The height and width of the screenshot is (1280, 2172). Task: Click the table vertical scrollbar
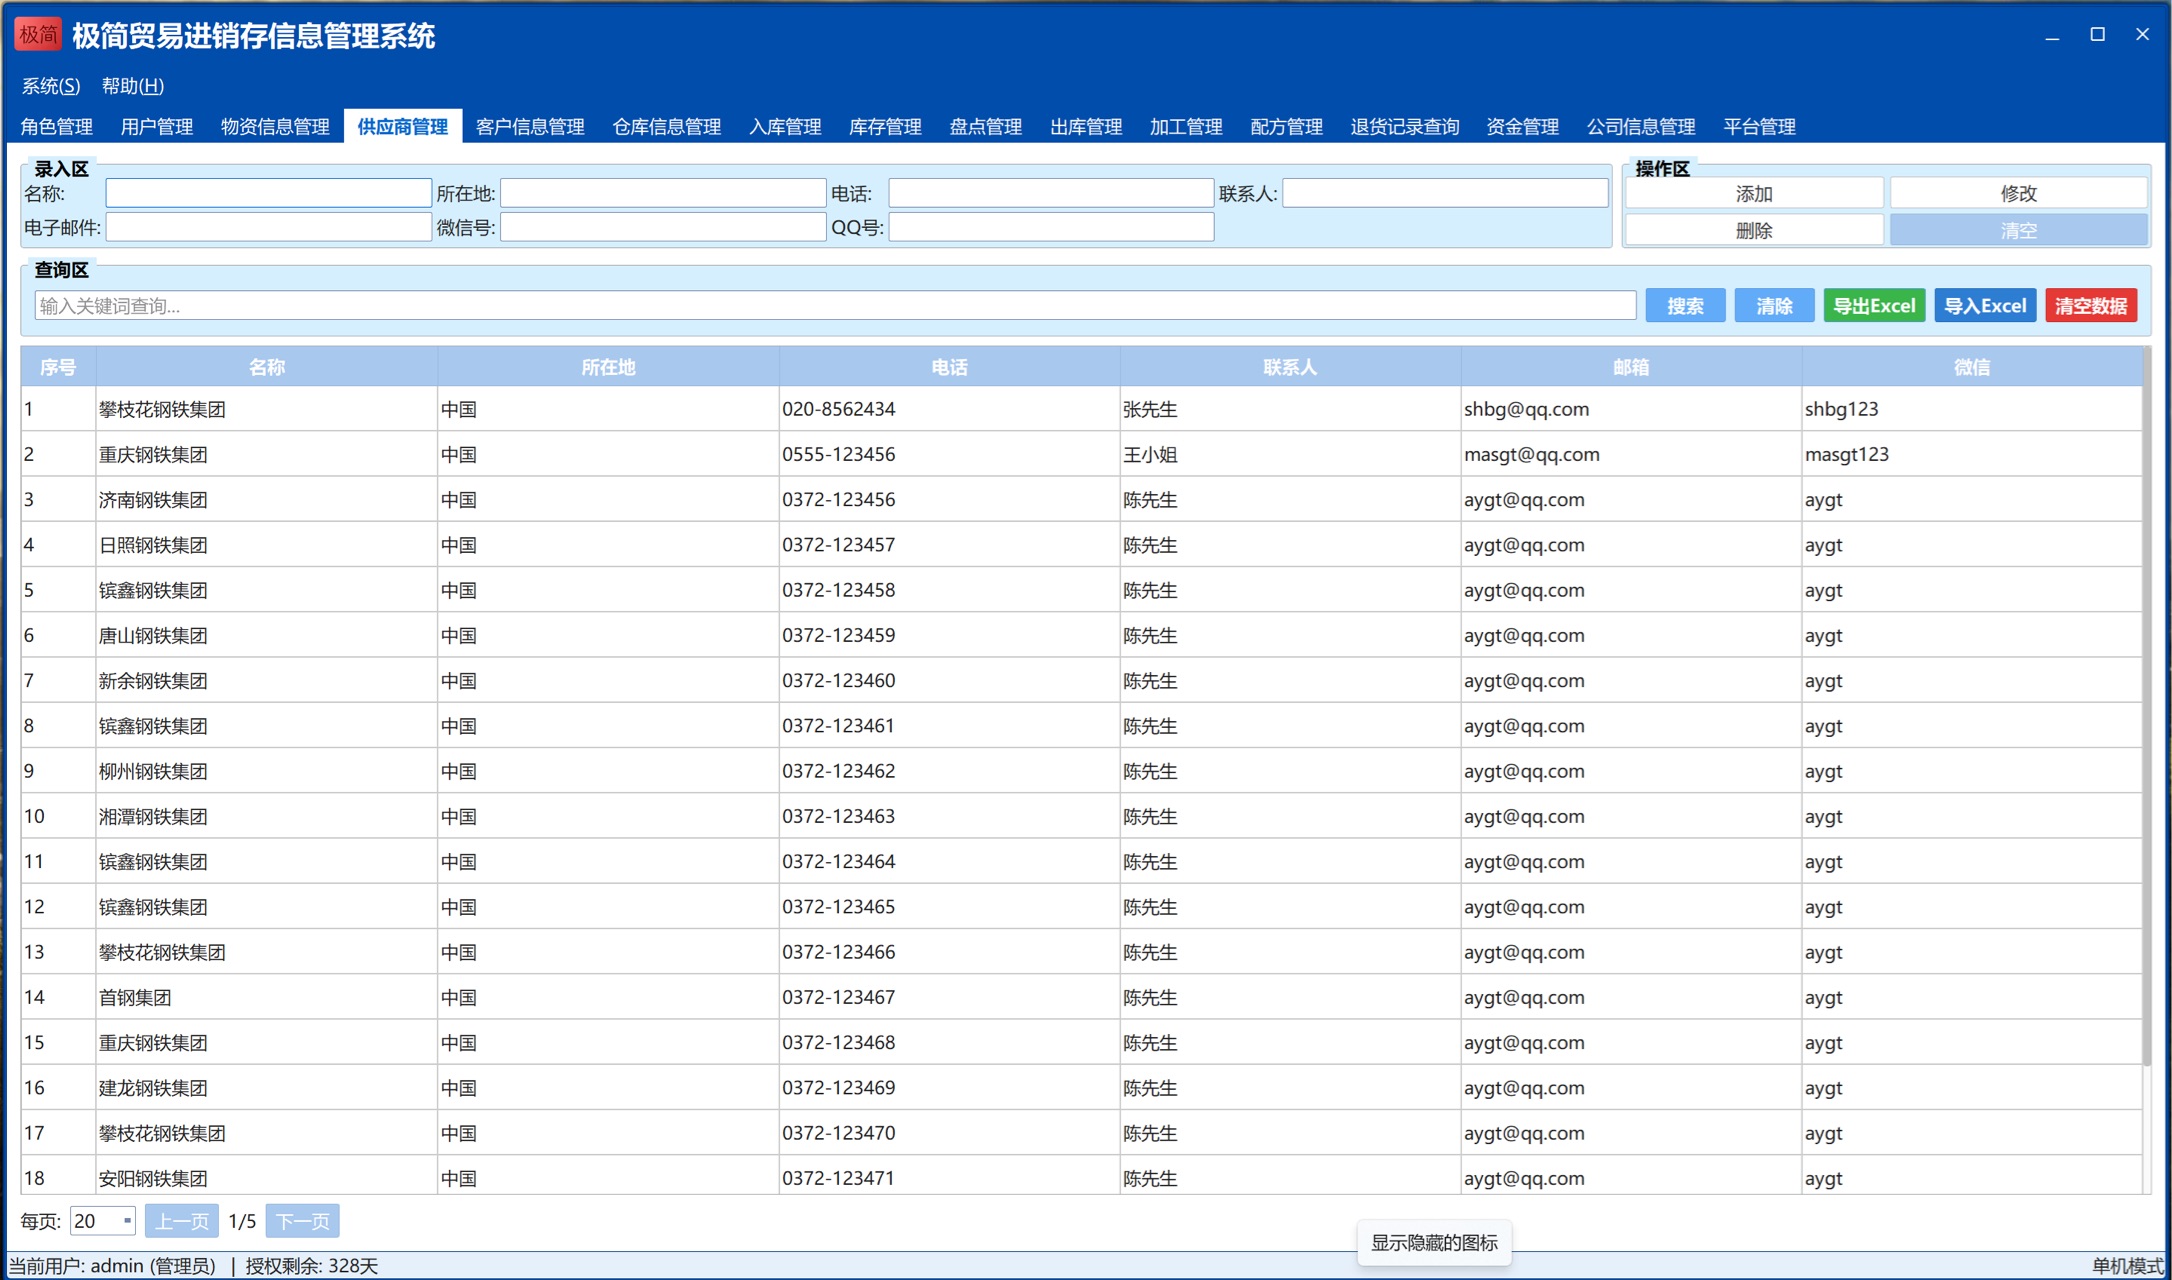[2146, 706]
